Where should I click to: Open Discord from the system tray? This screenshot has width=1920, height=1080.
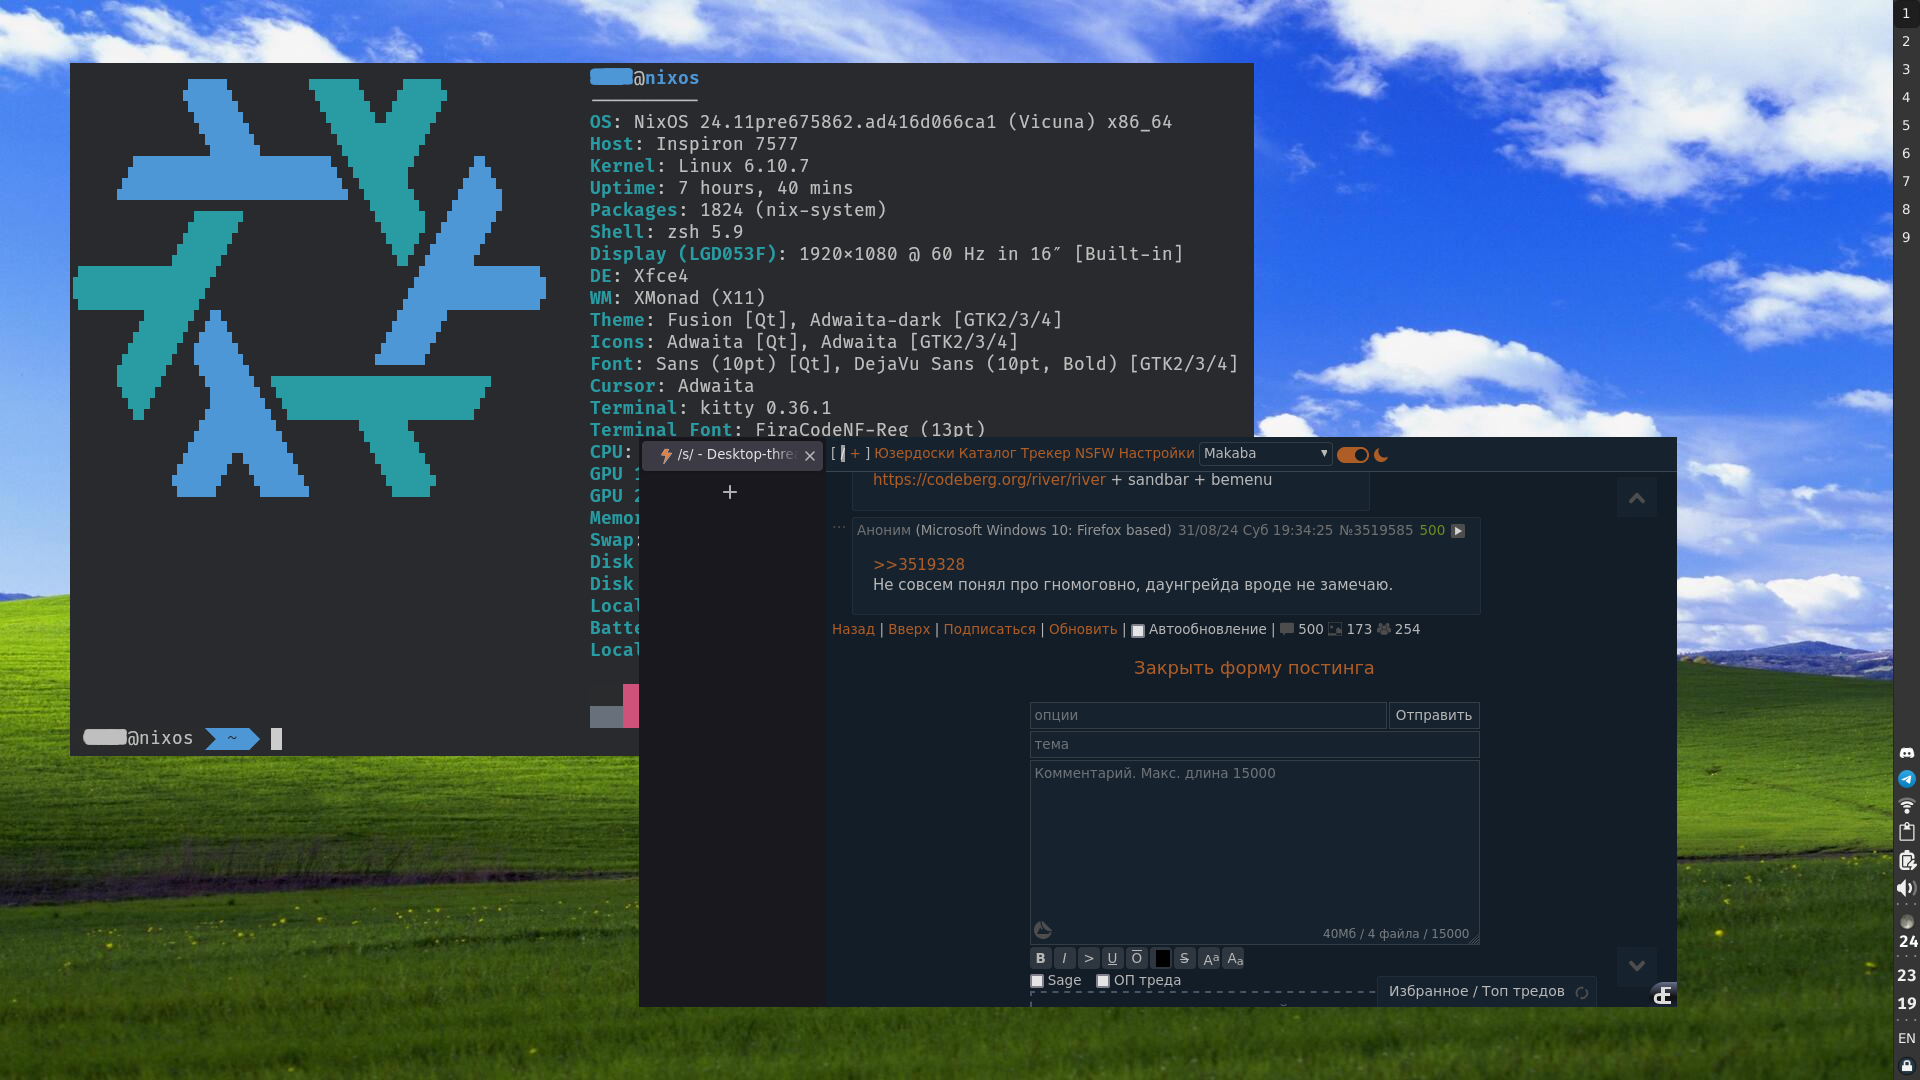pos(1906,752)
